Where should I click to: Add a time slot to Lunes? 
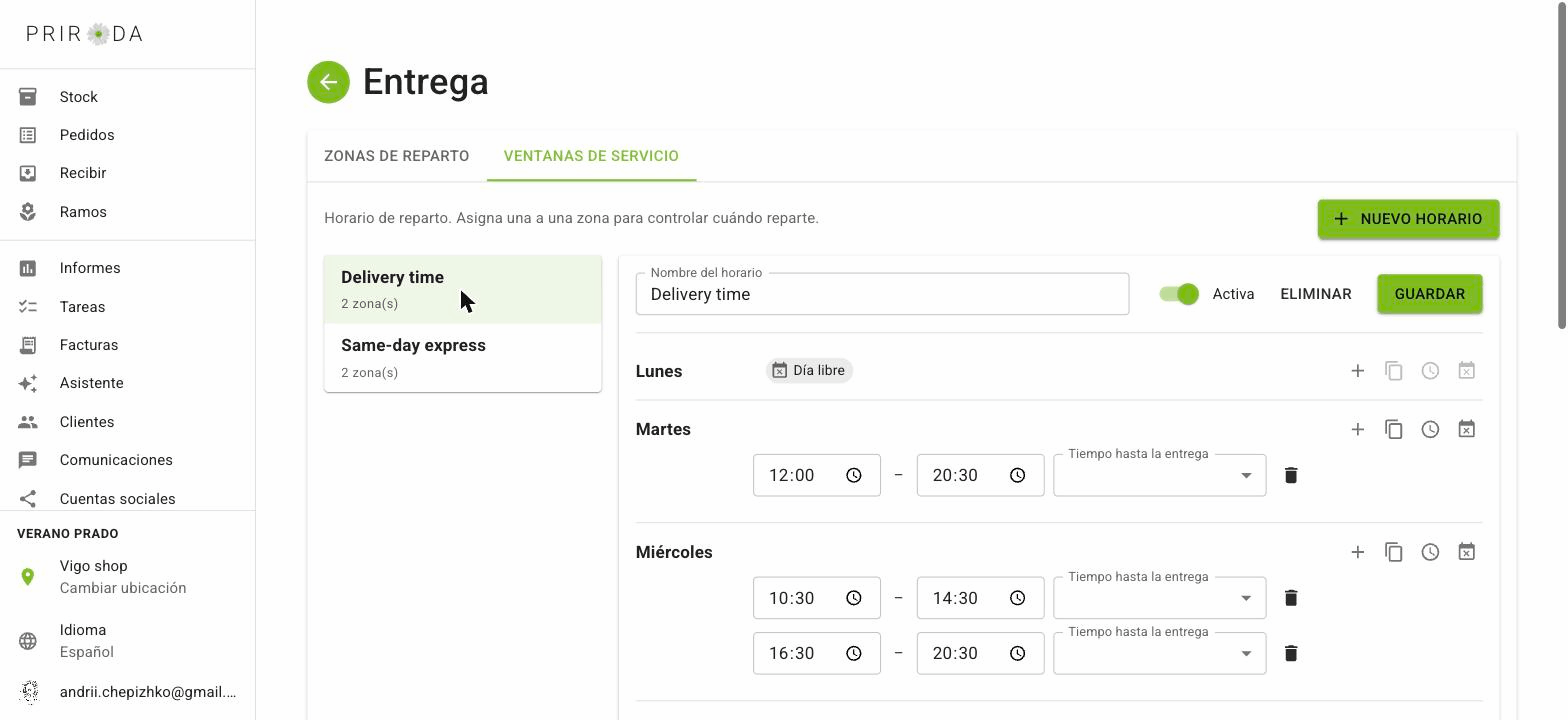pos(1357,371)
